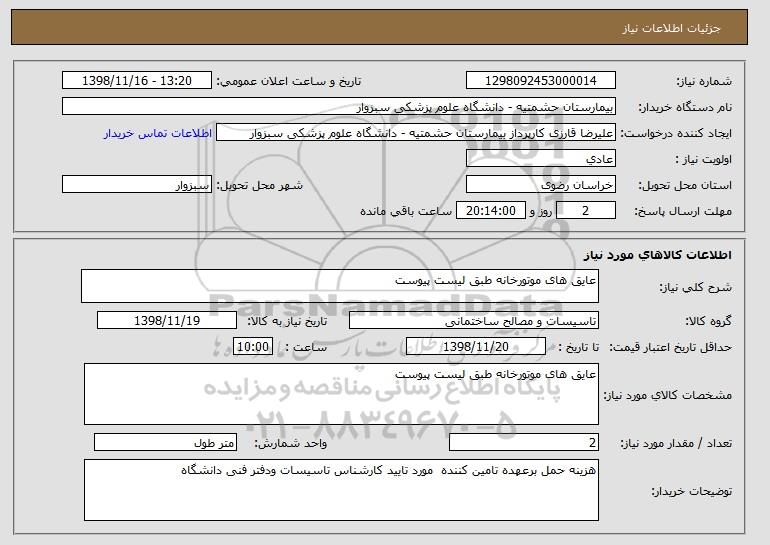Click the ایجاد کننده درخواست label
Viewport: 770px width, 545px height.
(x=676, y=134)
